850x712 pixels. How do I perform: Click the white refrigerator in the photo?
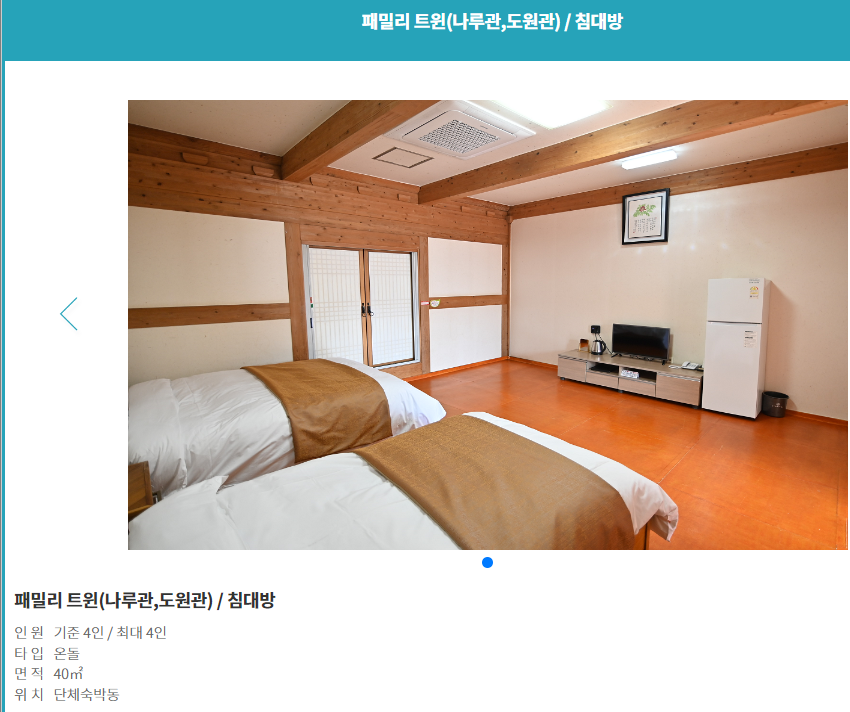point(736,348)
